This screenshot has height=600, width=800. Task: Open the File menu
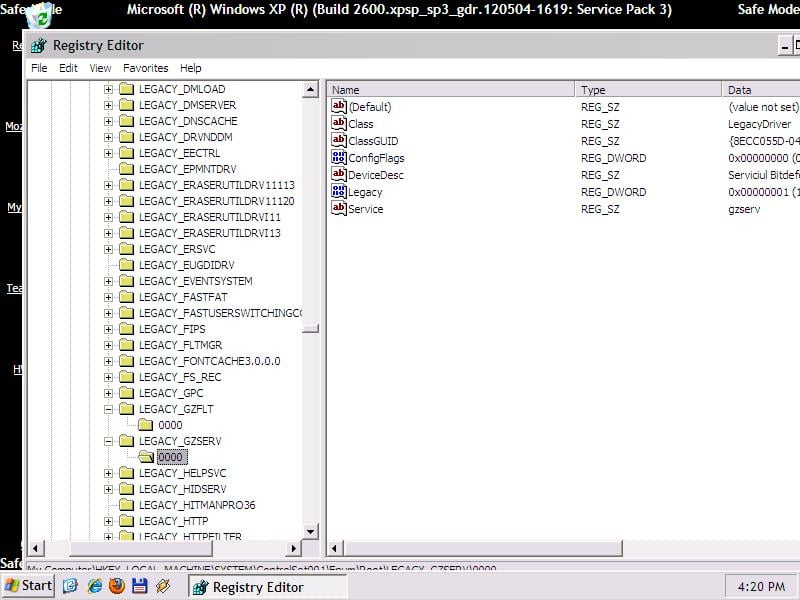pos(39,68)
